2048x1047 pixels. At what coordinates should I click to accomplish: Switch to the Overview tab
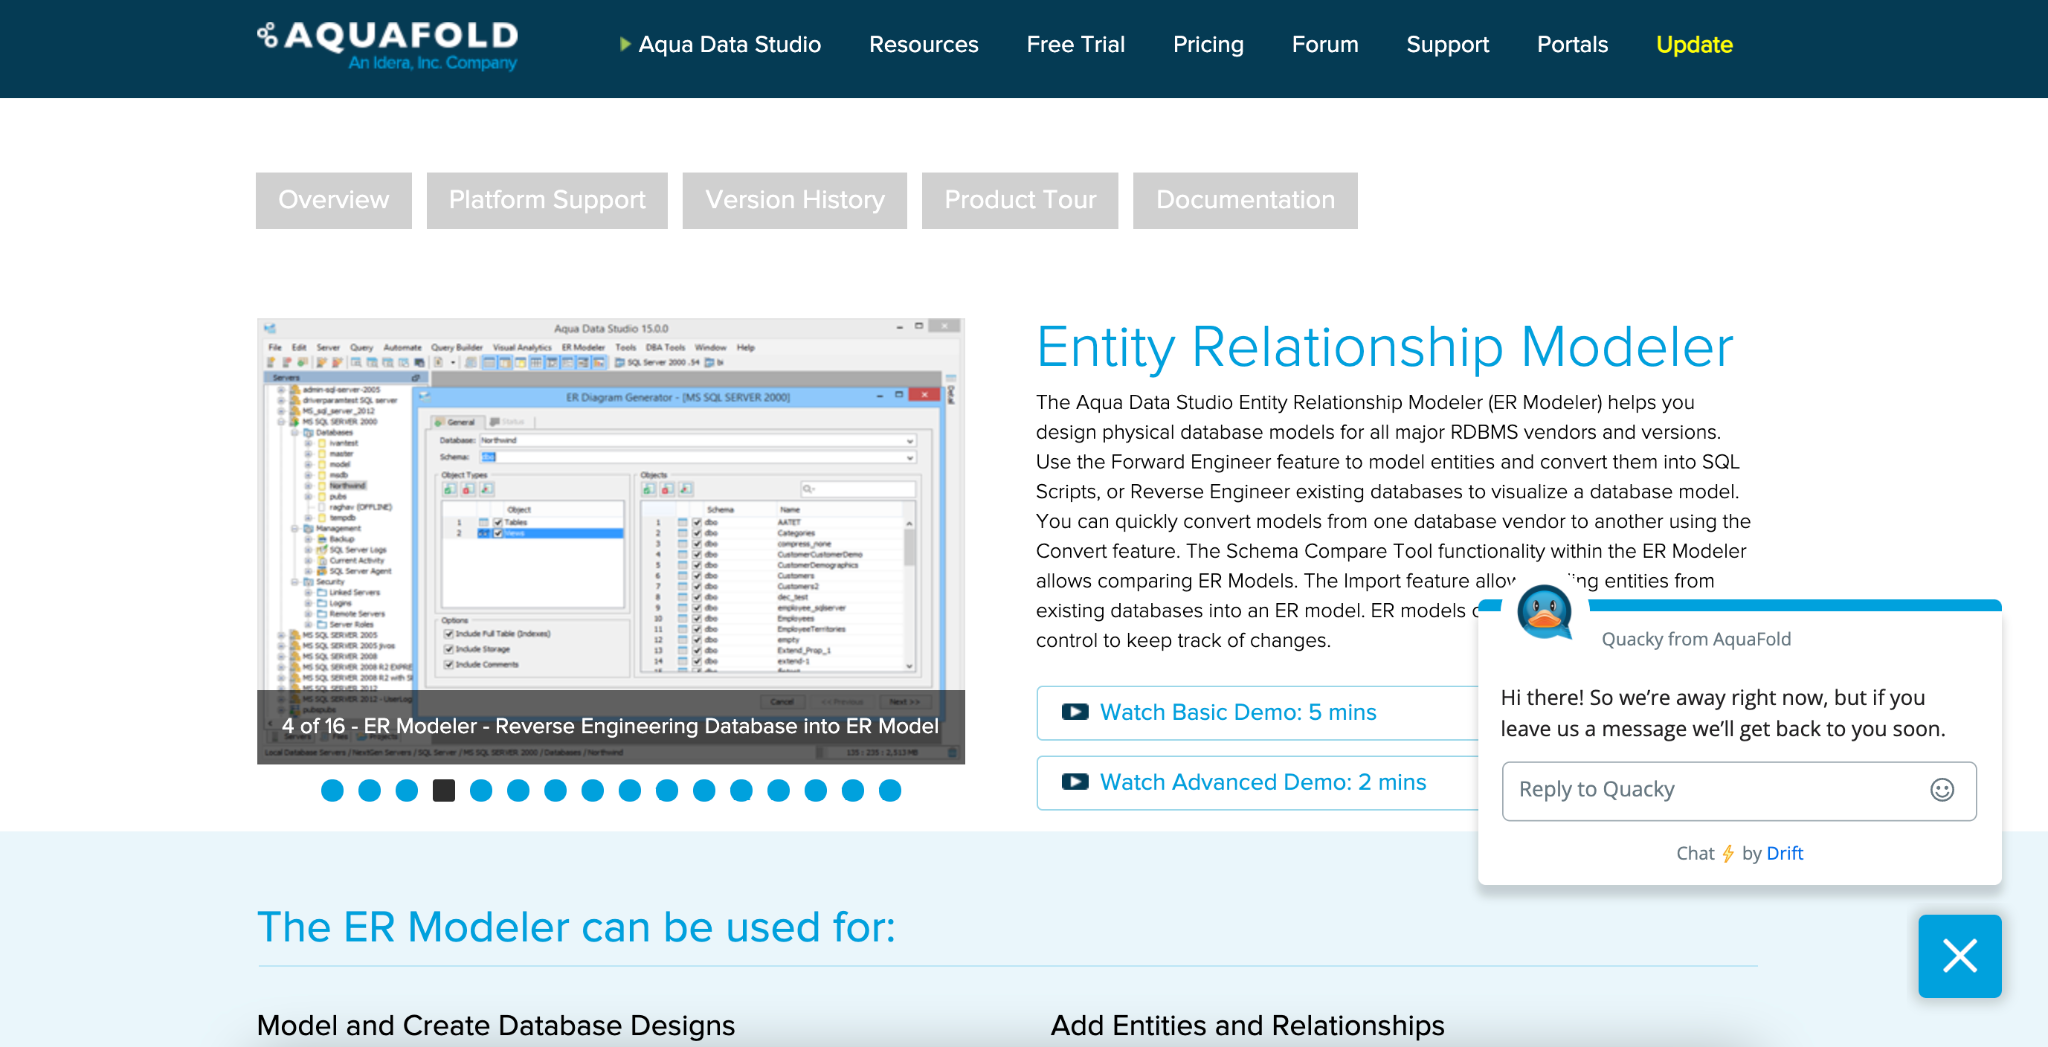(334, 200)
